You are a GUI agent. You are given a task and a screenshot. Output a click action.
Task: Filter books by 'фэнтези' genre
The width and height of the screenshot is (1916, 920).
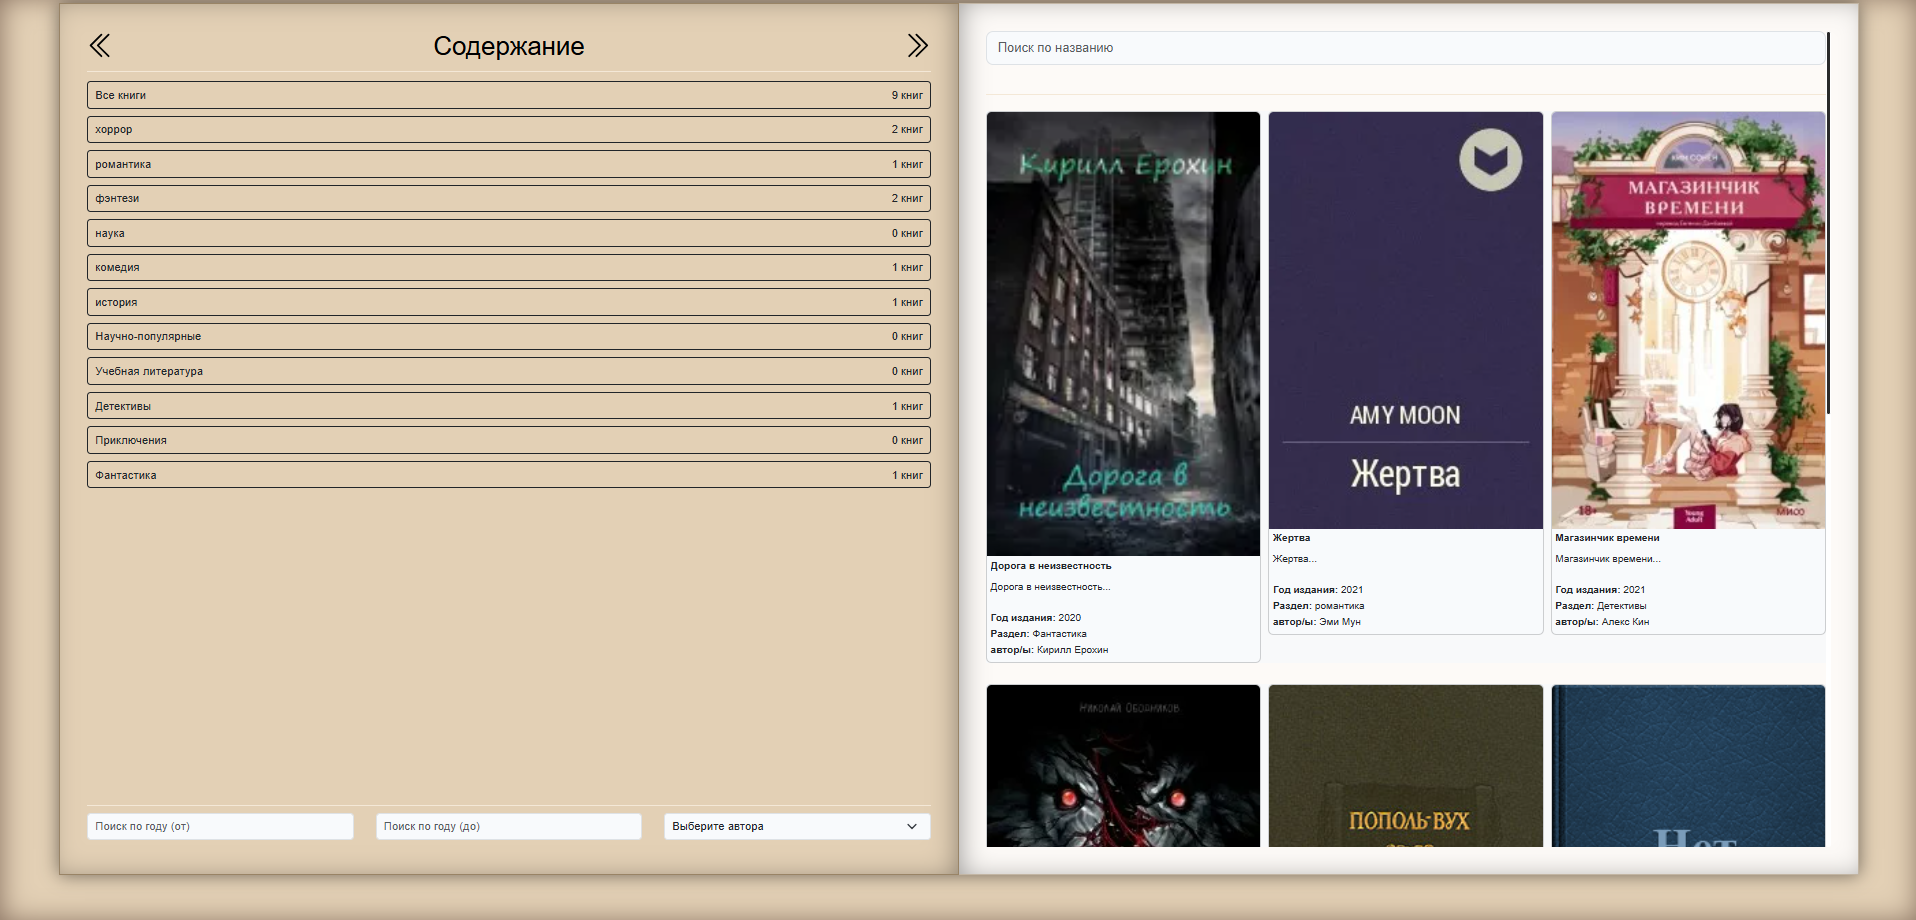(509, 199)
